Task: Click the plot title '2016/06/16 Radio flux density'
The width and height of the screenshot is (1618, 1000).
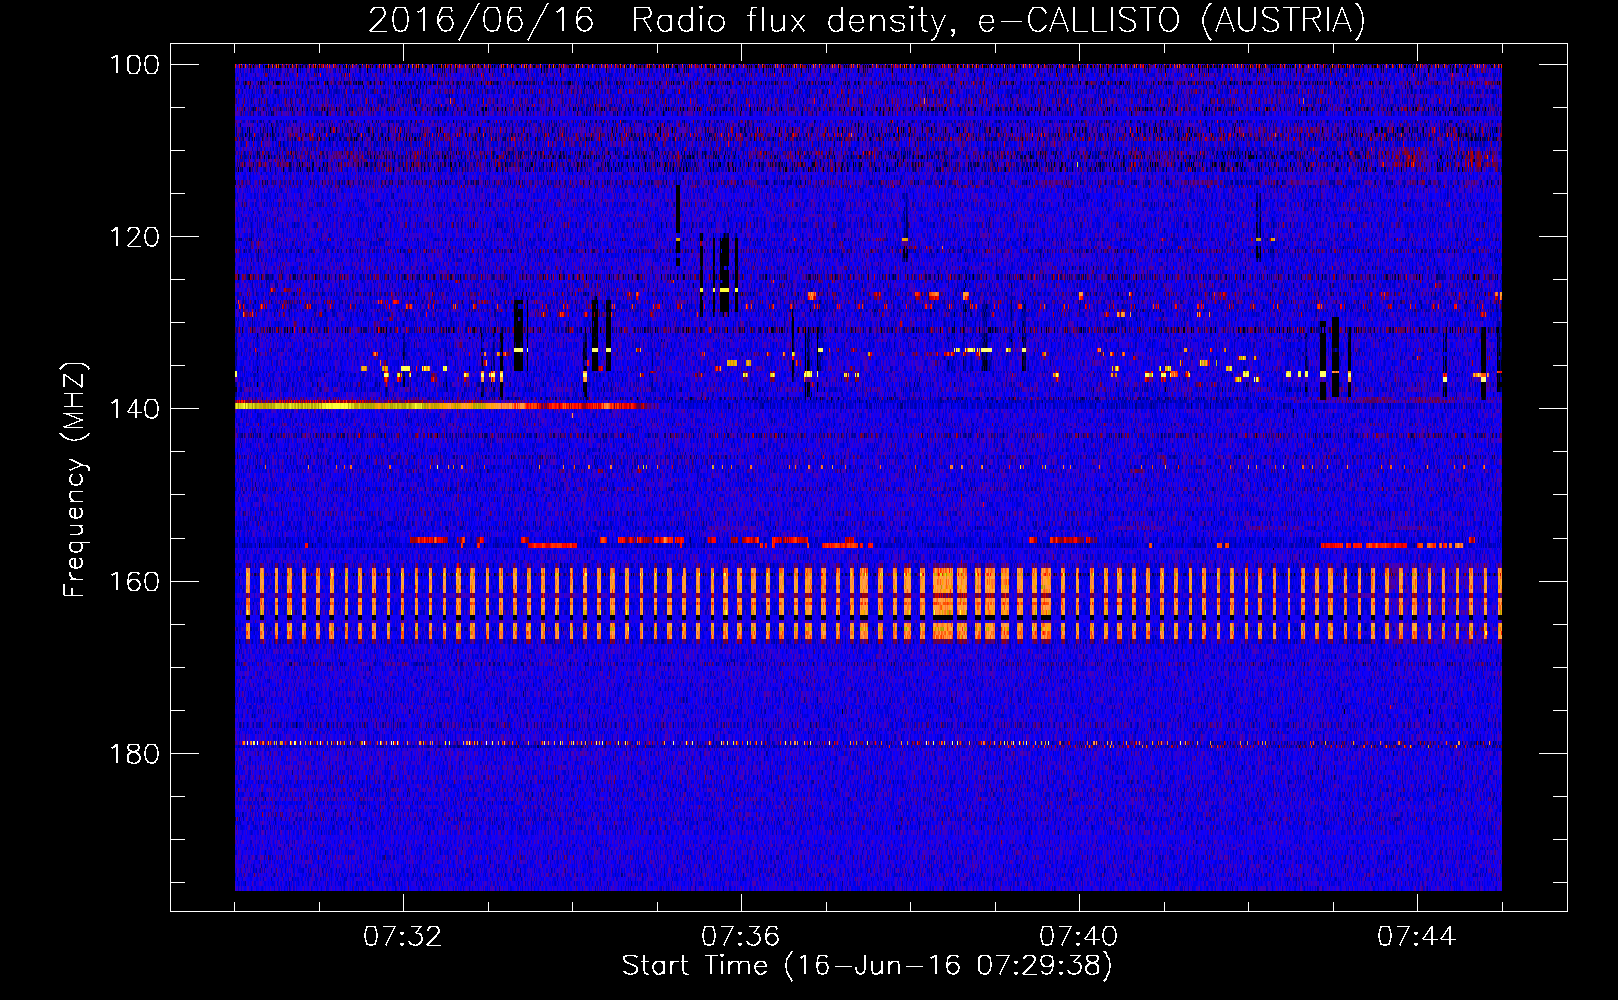Action: click(x=866, y=20)
